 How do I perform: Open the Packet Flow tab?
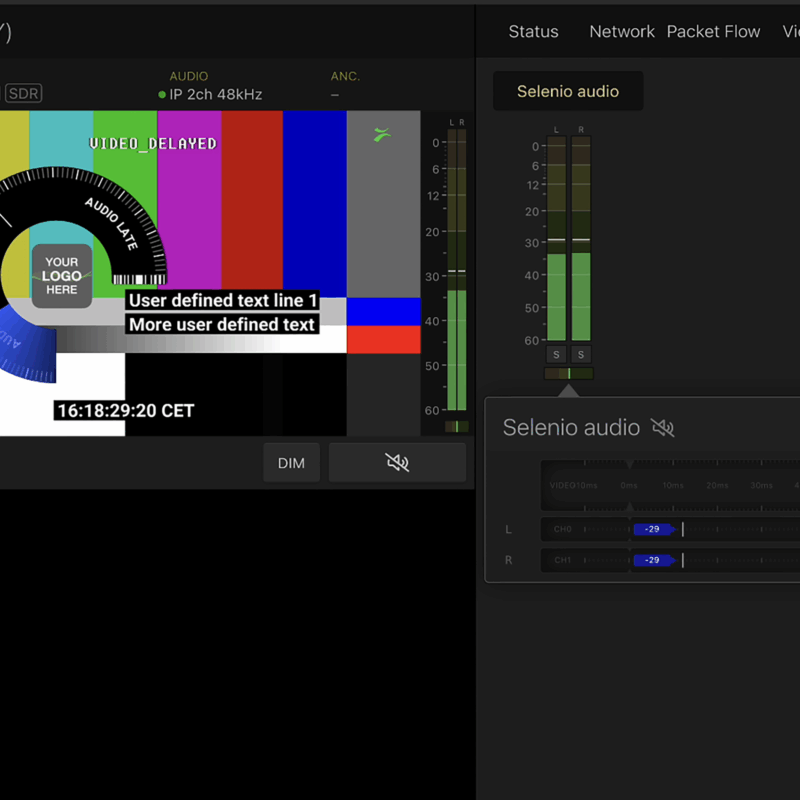(713, 32)
